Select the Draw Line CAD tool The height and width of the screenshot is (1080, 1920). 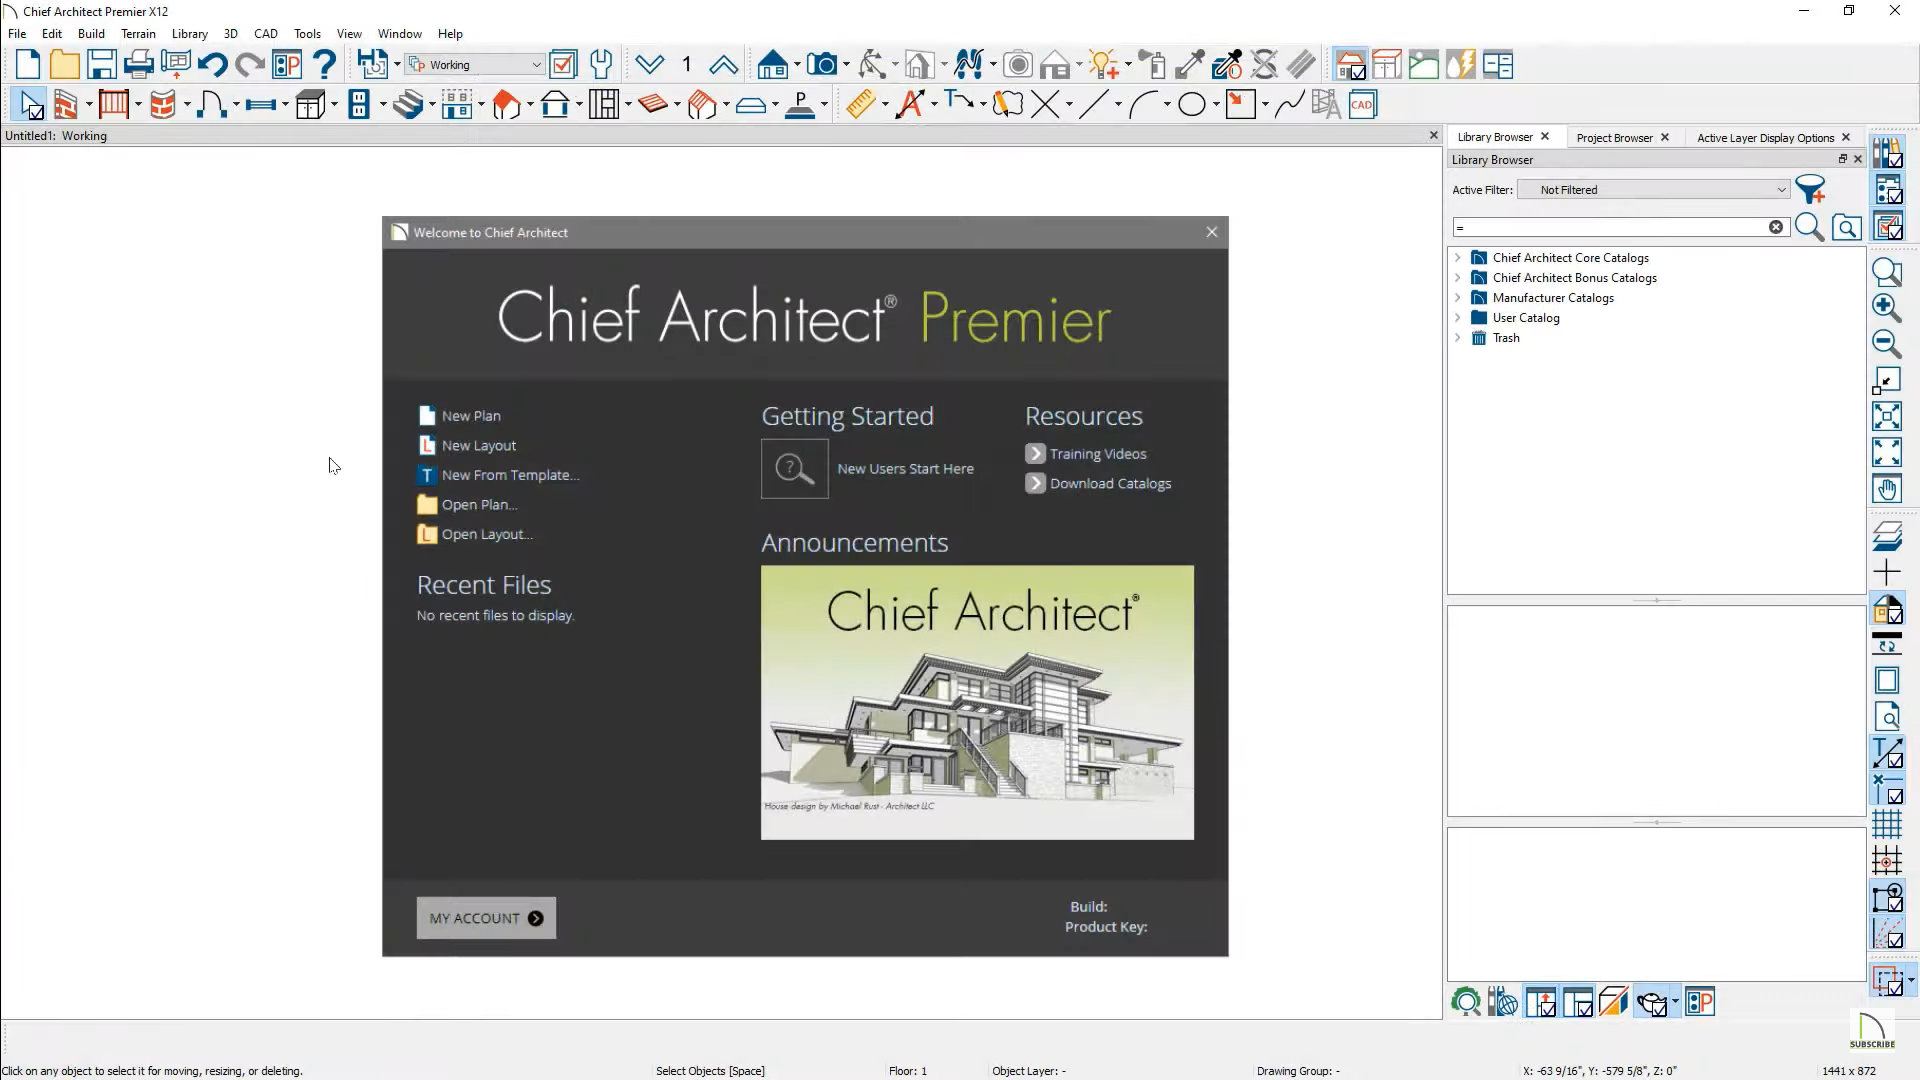point(1094,104)
